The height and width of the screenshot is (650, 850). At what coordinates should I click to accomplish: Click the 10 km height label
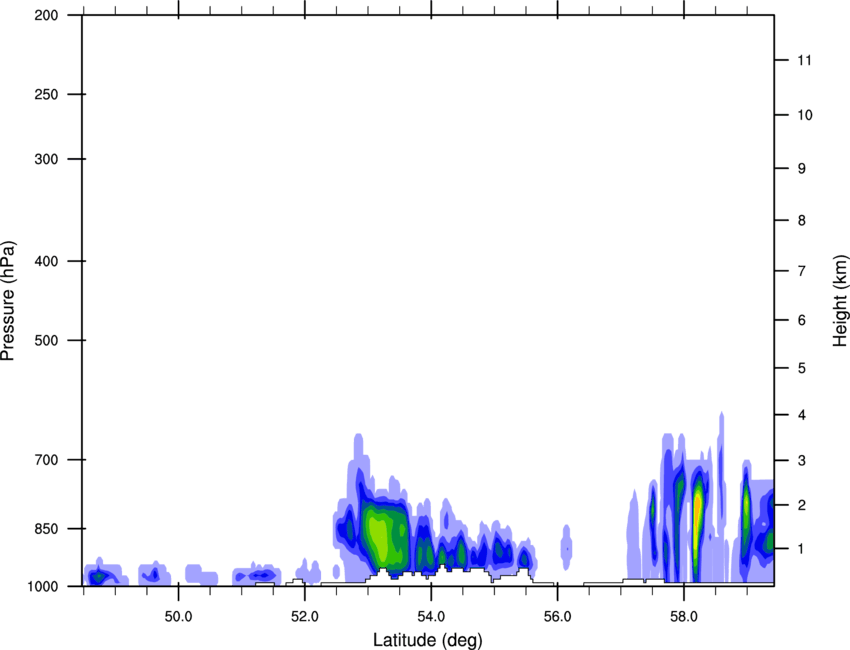[805, 115]
